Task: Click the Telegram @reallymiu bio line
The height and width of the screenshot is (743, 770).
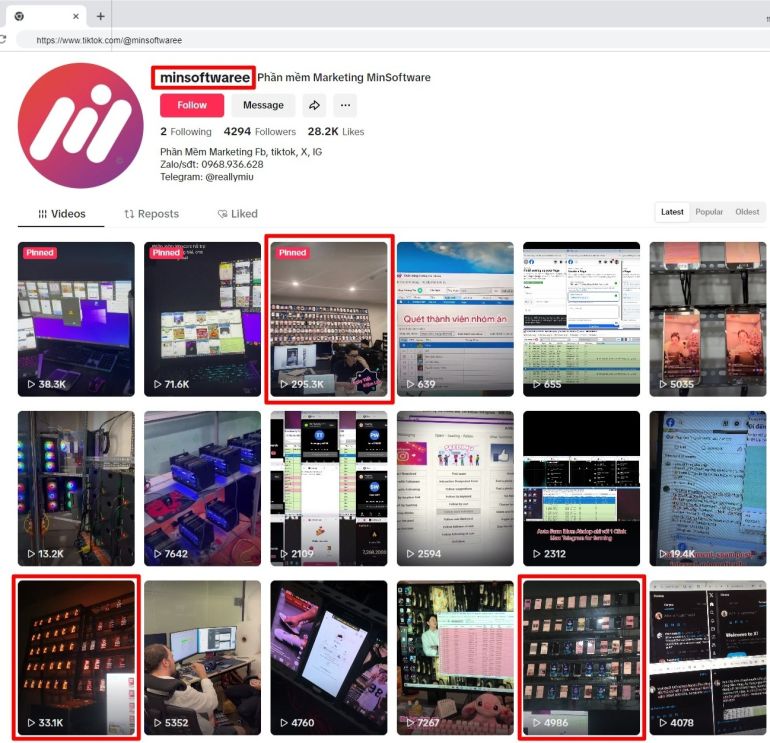Action: (207, 177)
